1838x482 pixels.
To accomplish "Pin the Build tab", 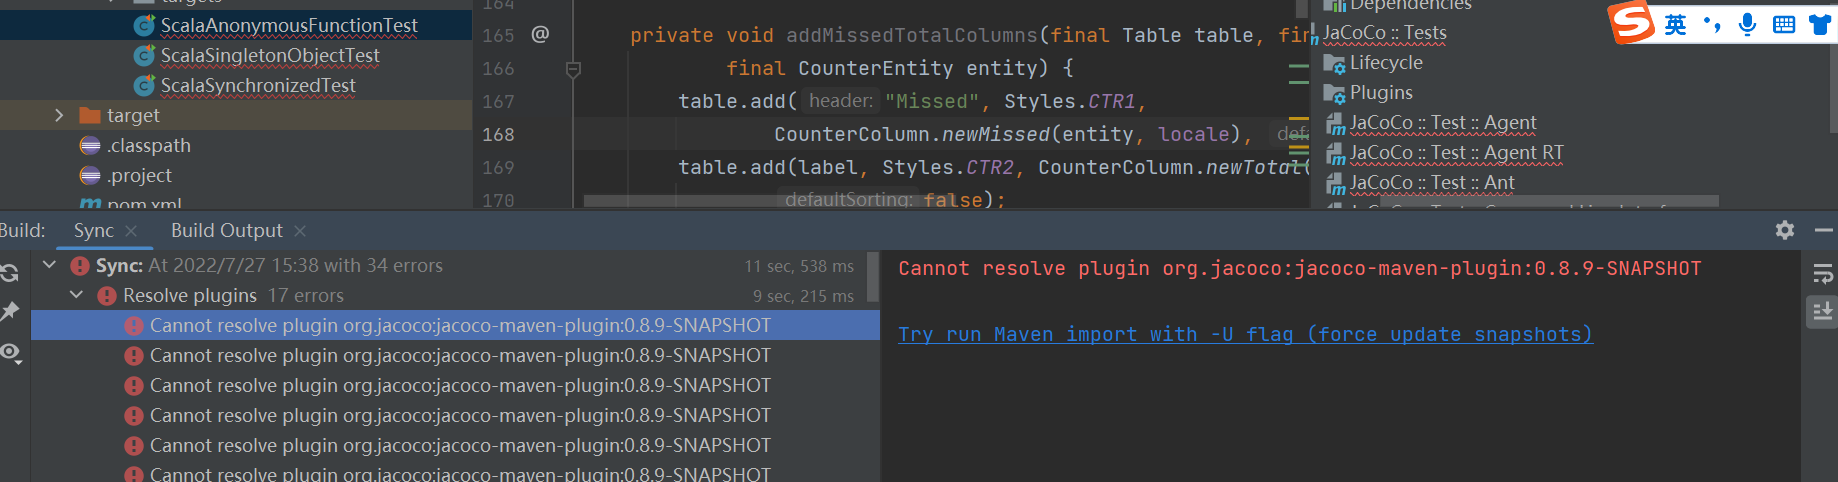I will pyautogui.click(x=10, y=312).
